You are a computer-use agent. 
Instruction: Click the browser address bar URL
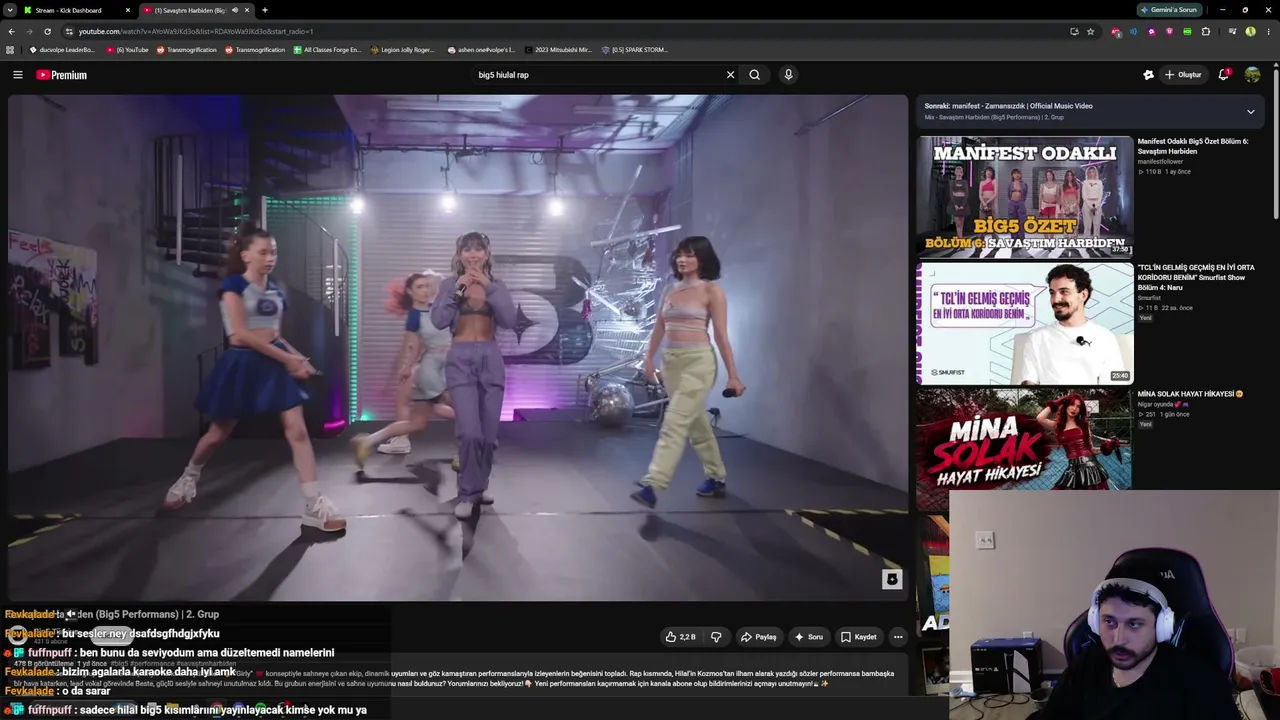[195, 31]
